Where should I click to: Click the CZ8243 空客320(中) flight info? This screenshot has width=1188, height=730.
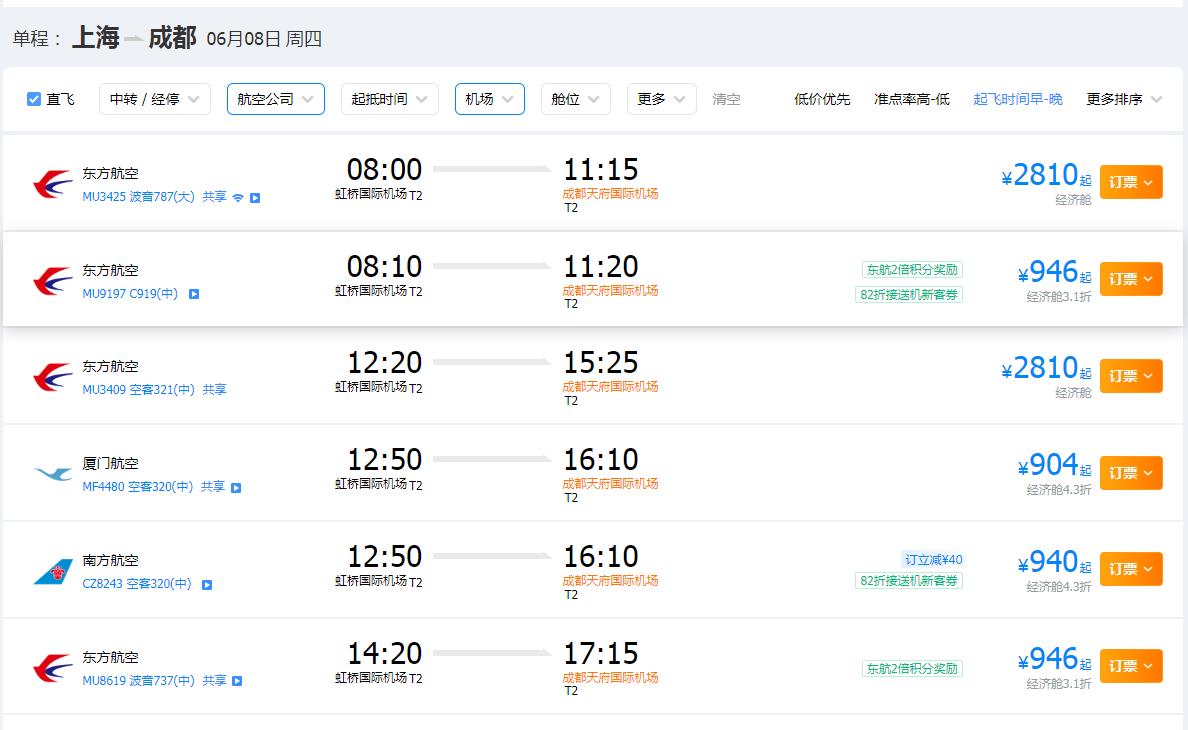point(137,584)
